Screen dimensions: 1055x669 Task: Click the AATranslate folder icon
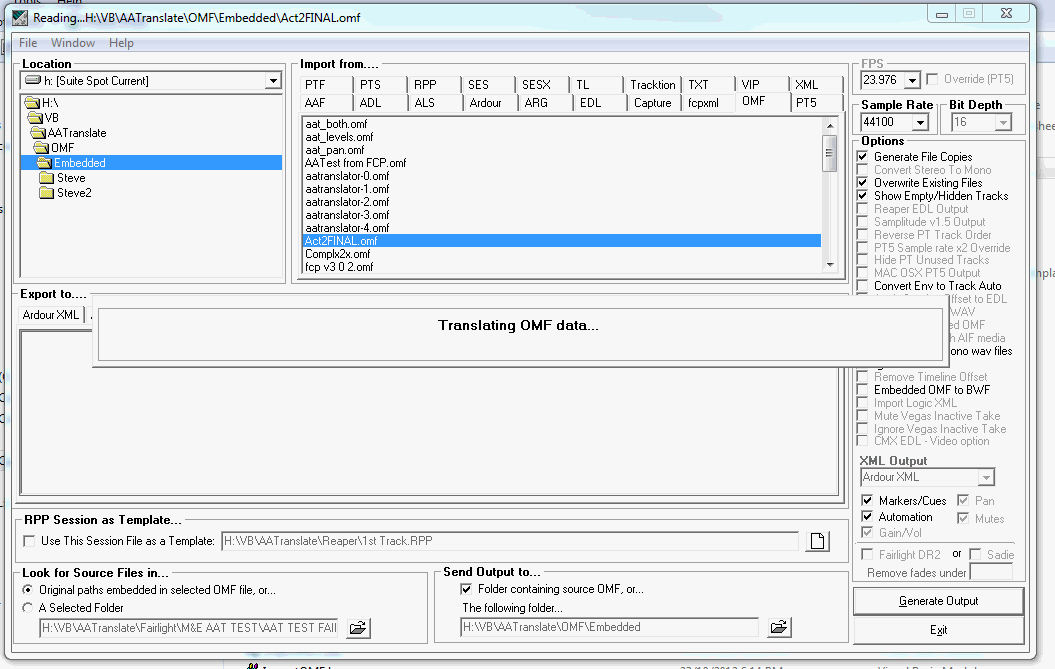[x=38, y=133]
